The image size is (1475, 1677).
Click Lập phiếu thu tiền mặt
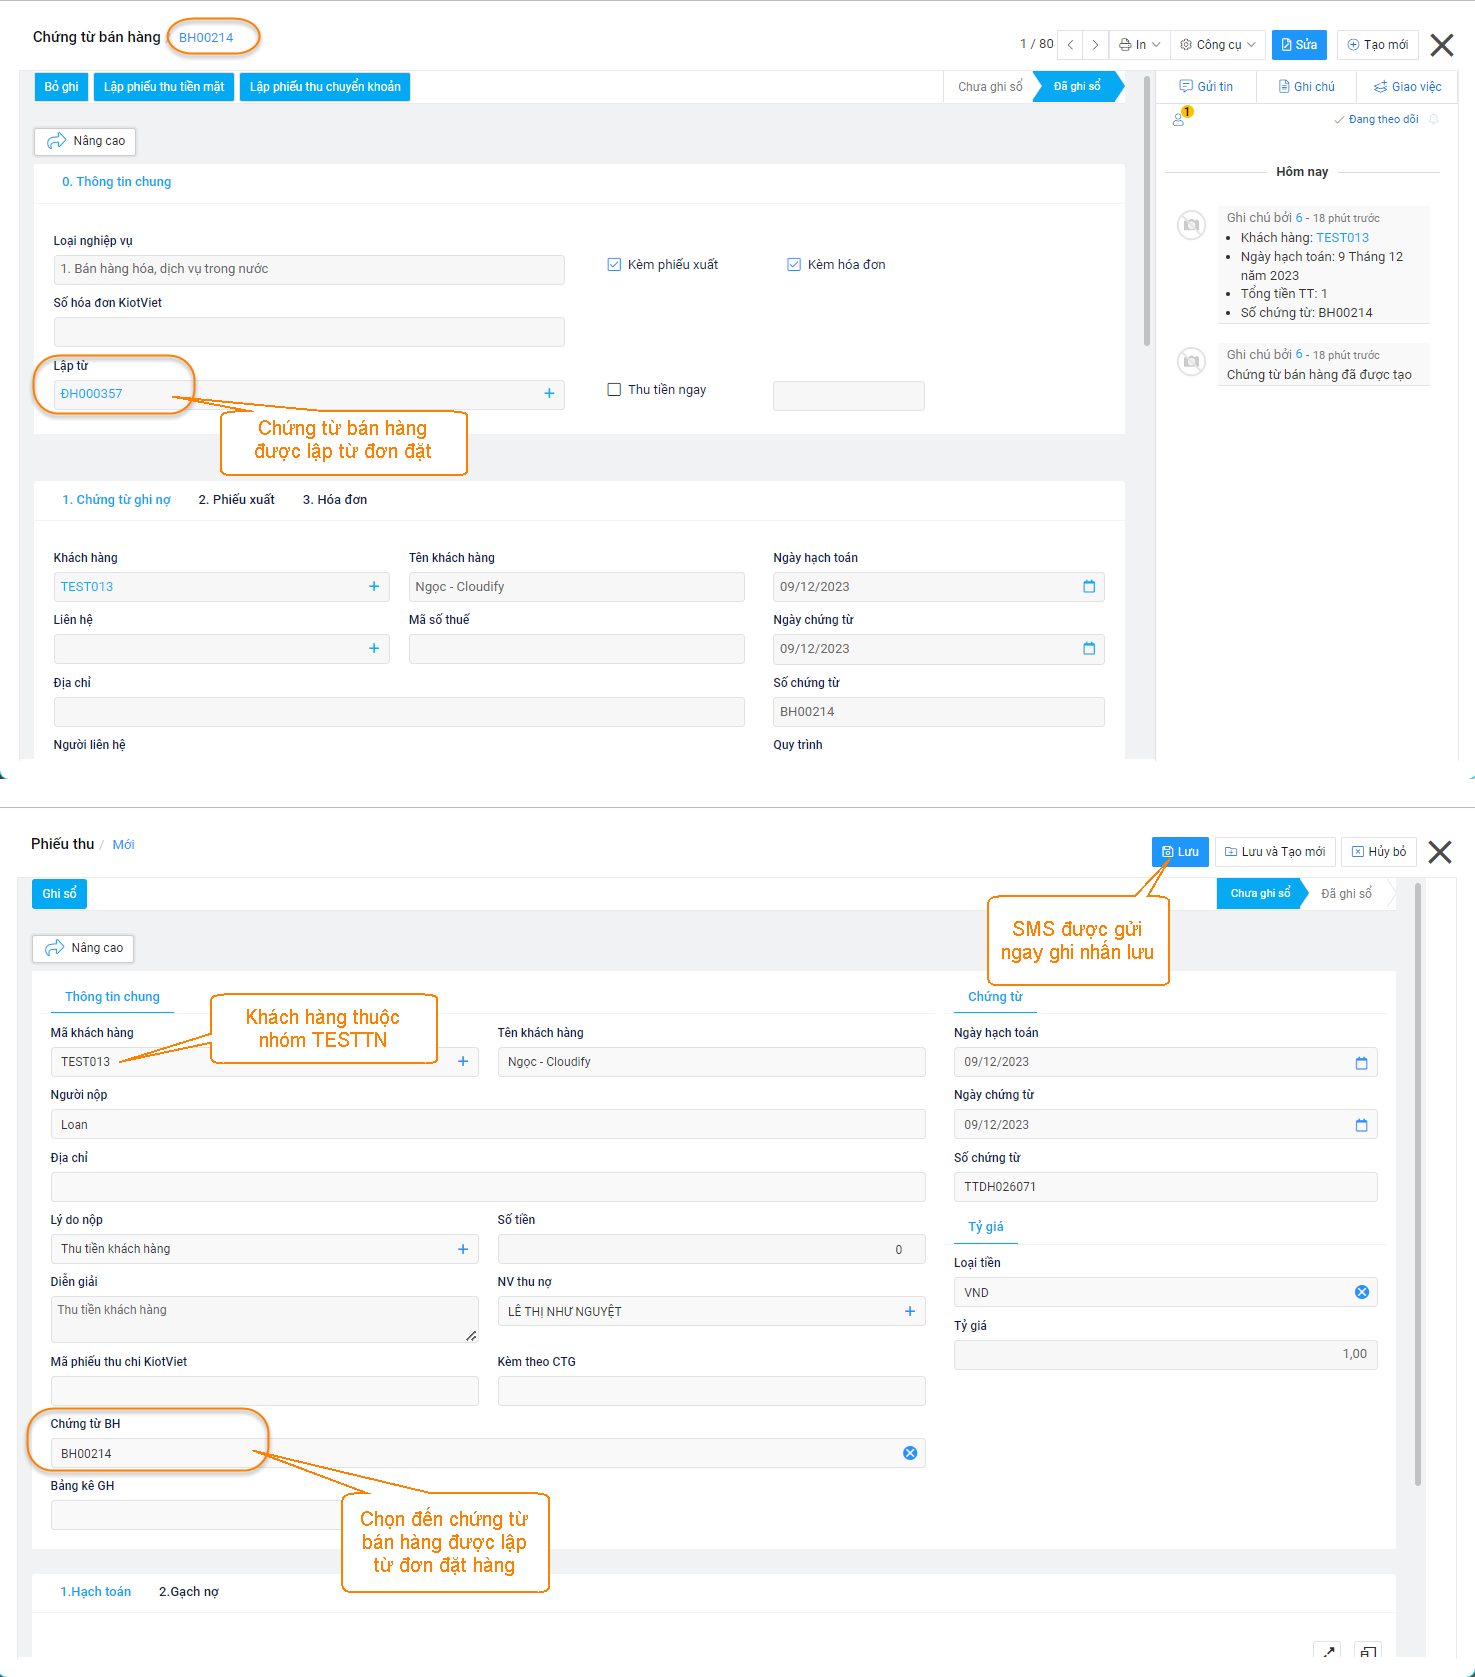pyautogui.click(x=164, y=87)
